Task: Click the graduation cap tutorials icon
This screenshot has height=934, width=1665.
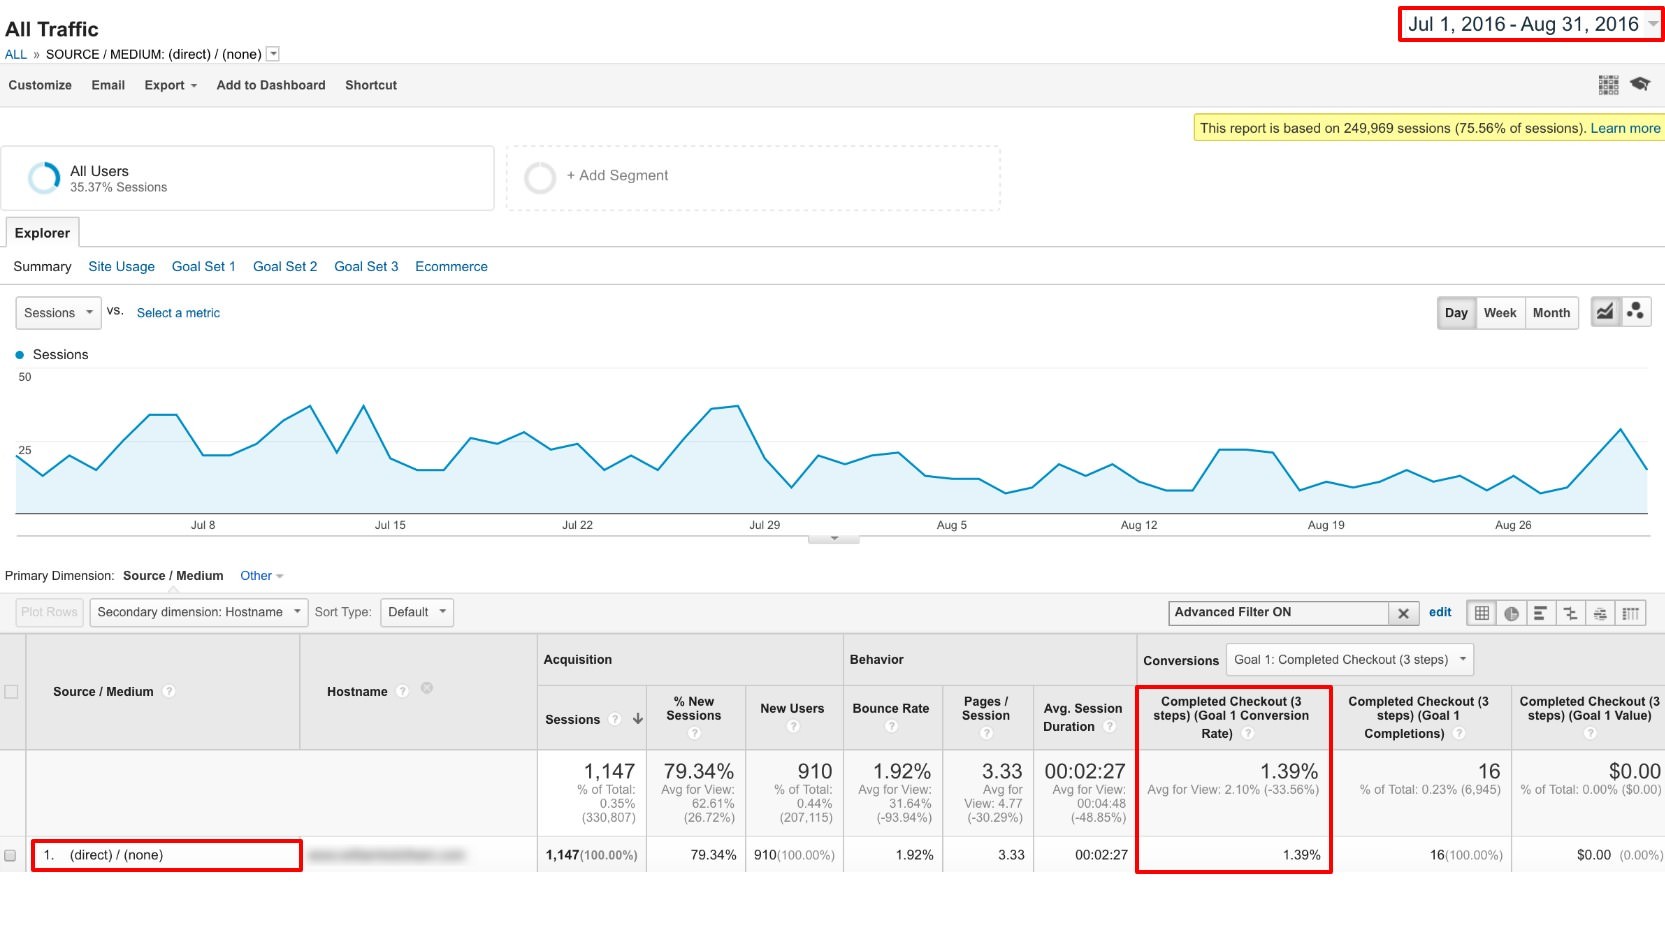Action: tap(1641, 85)
